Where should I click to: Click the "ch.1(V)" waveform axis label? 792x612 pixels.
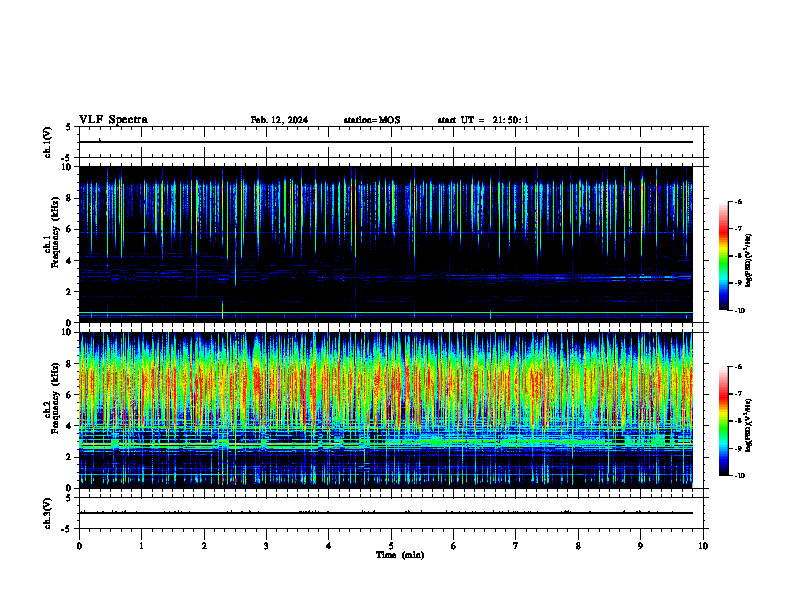tap(48, 142)
